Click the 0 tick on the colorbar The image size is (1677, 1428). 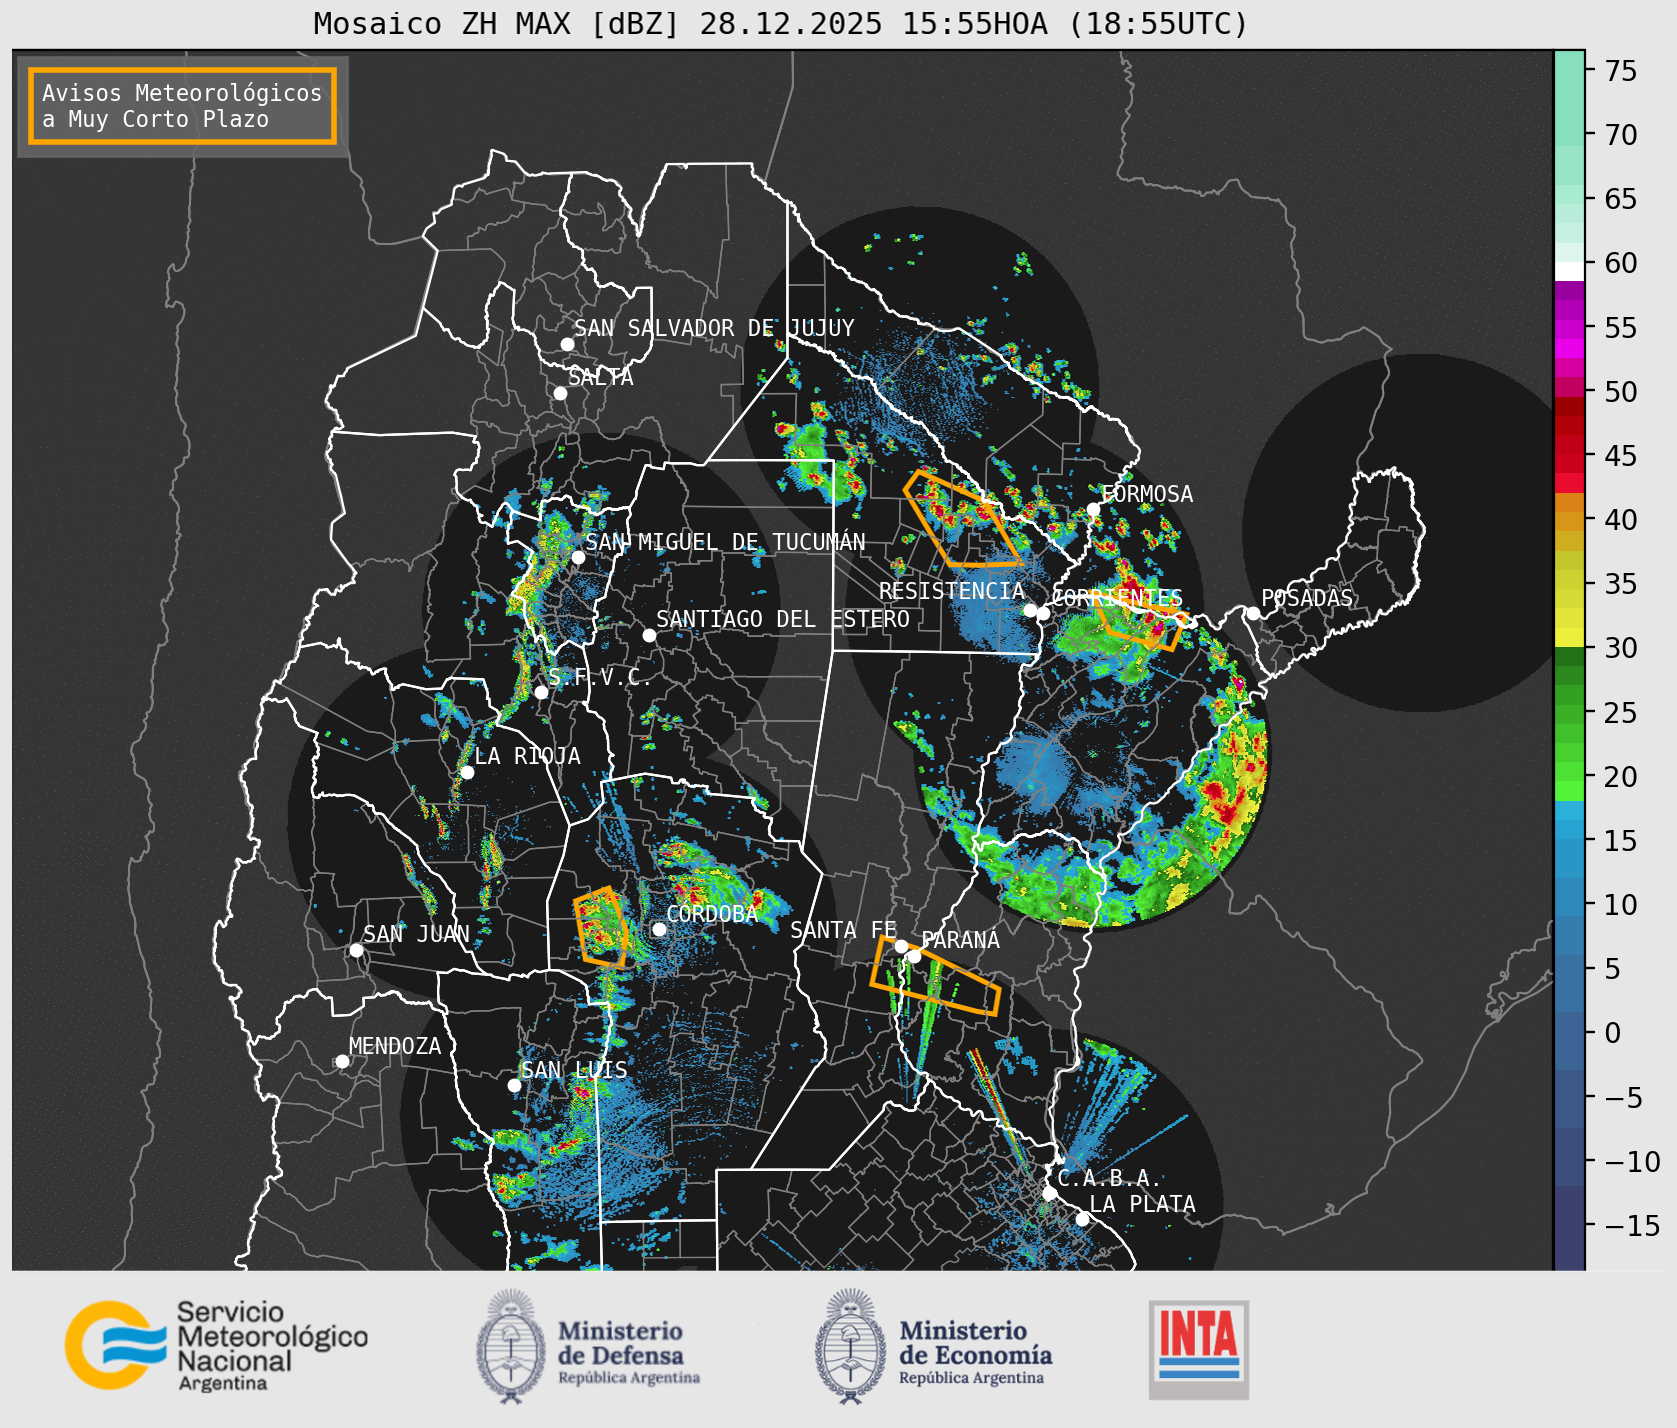1613,1033
